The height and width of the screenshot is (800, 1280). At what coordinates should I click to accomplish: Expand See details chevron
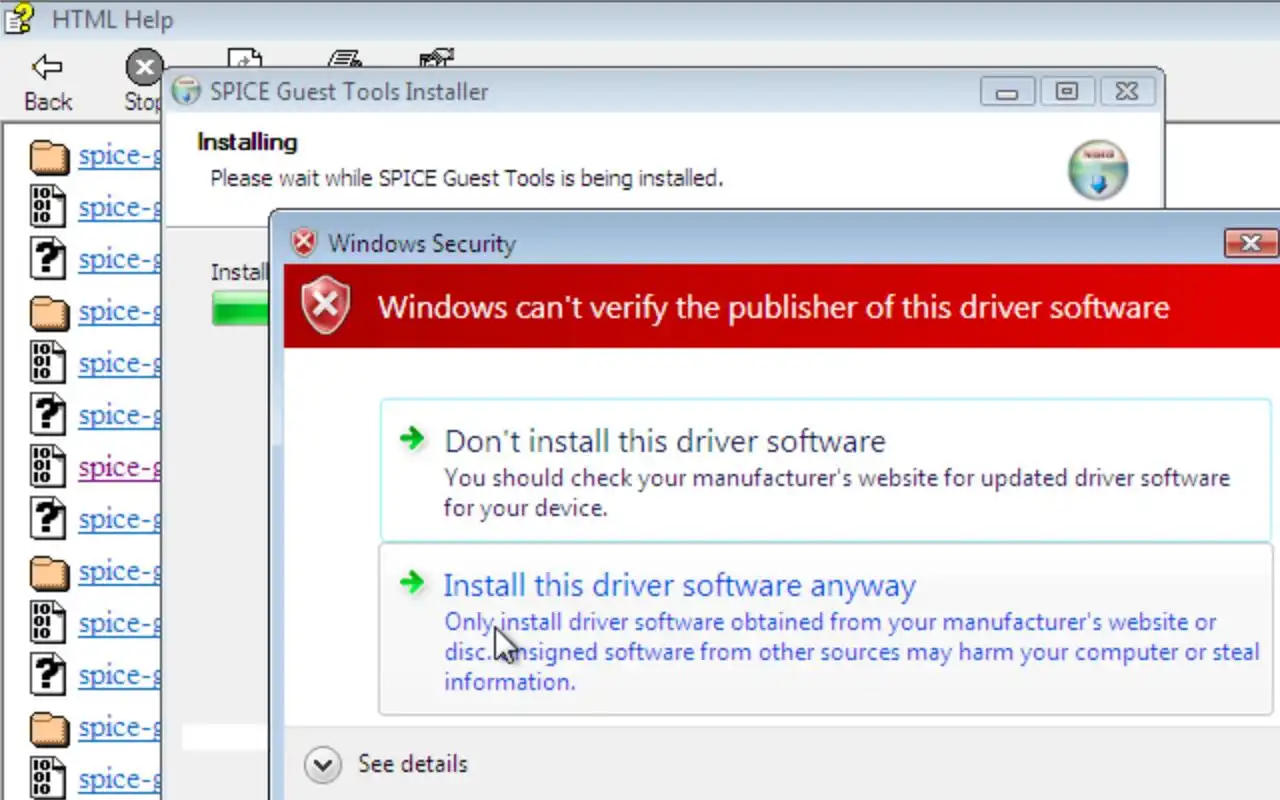tap(322, 765)
